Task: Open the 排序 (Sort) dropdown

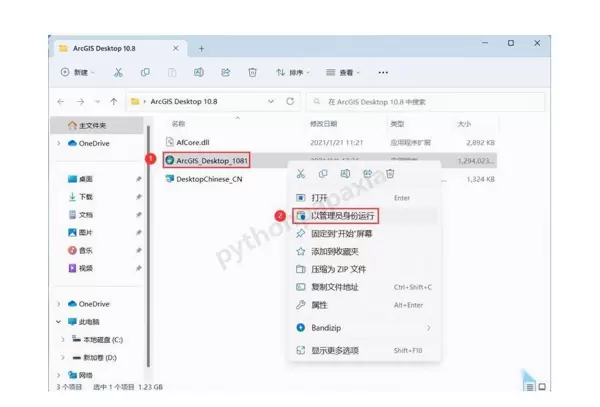Action: pyautogui.click(x=295, y=72)
